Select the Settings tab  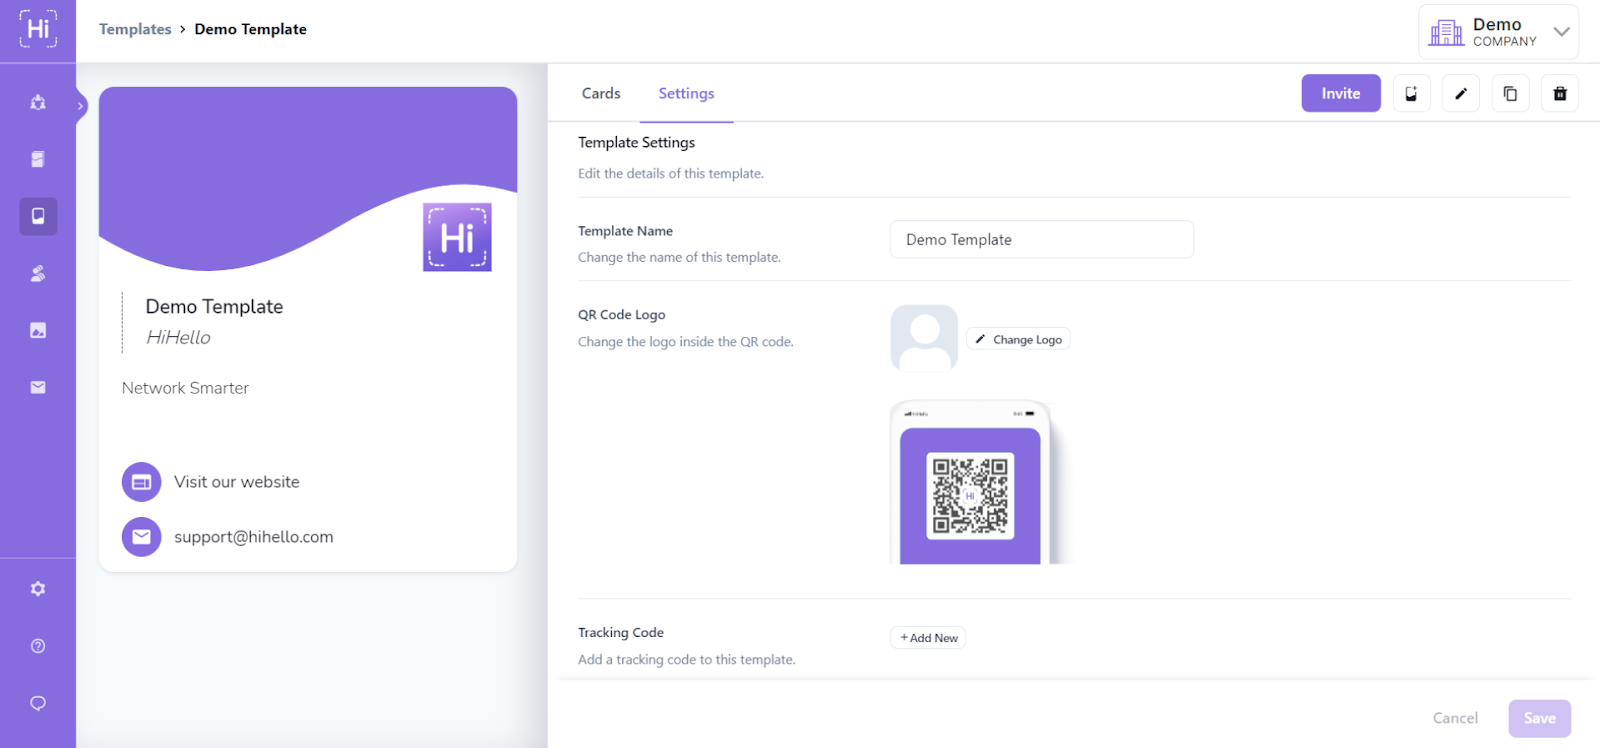(x=686, y=93)
